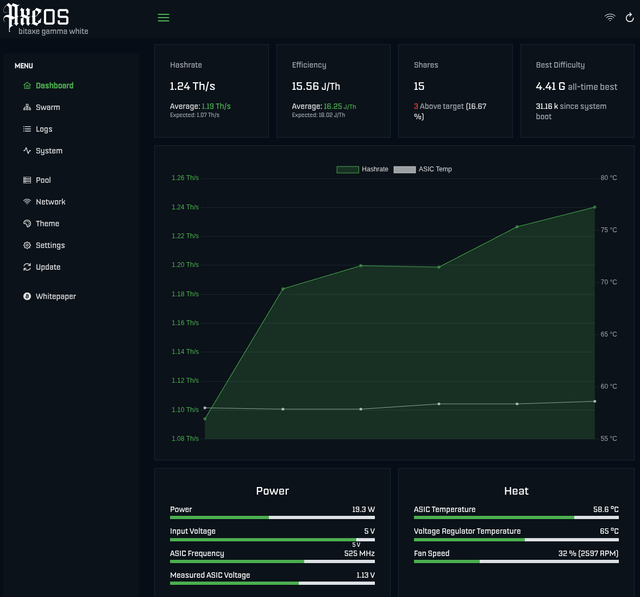Click the Dashboard home icon
The width and height of the screenshot is (640, 597).
pyautogui.click(x=27, y=86)
